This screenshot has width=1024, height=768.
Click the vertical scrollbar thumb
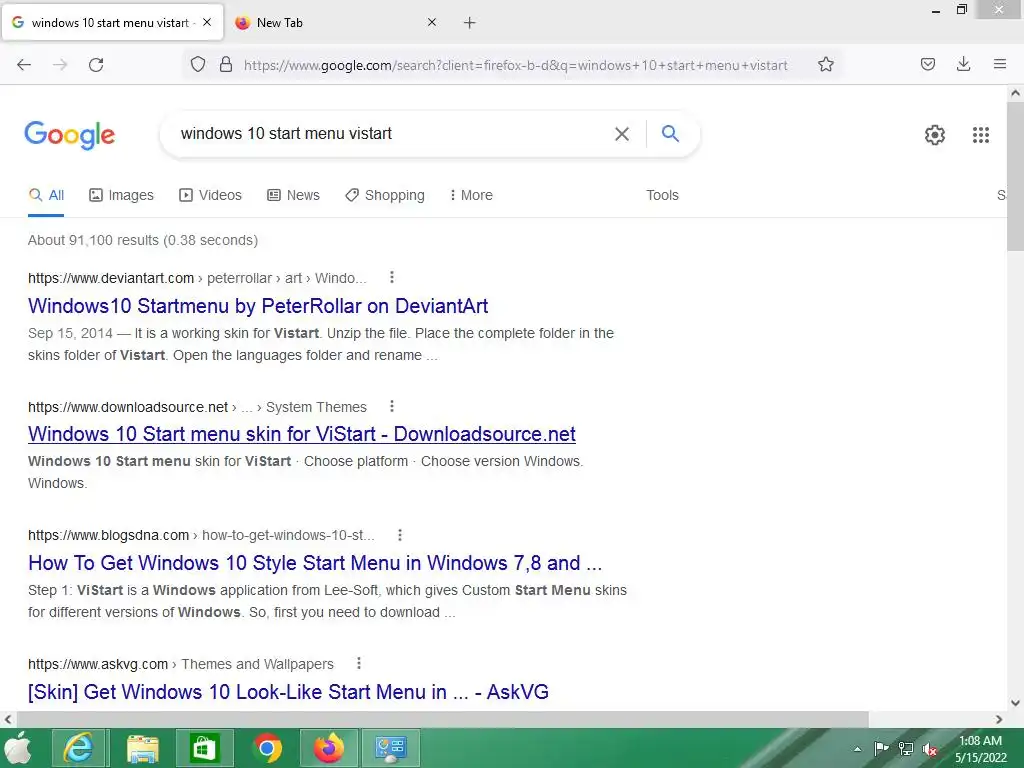coord(1015,176)
